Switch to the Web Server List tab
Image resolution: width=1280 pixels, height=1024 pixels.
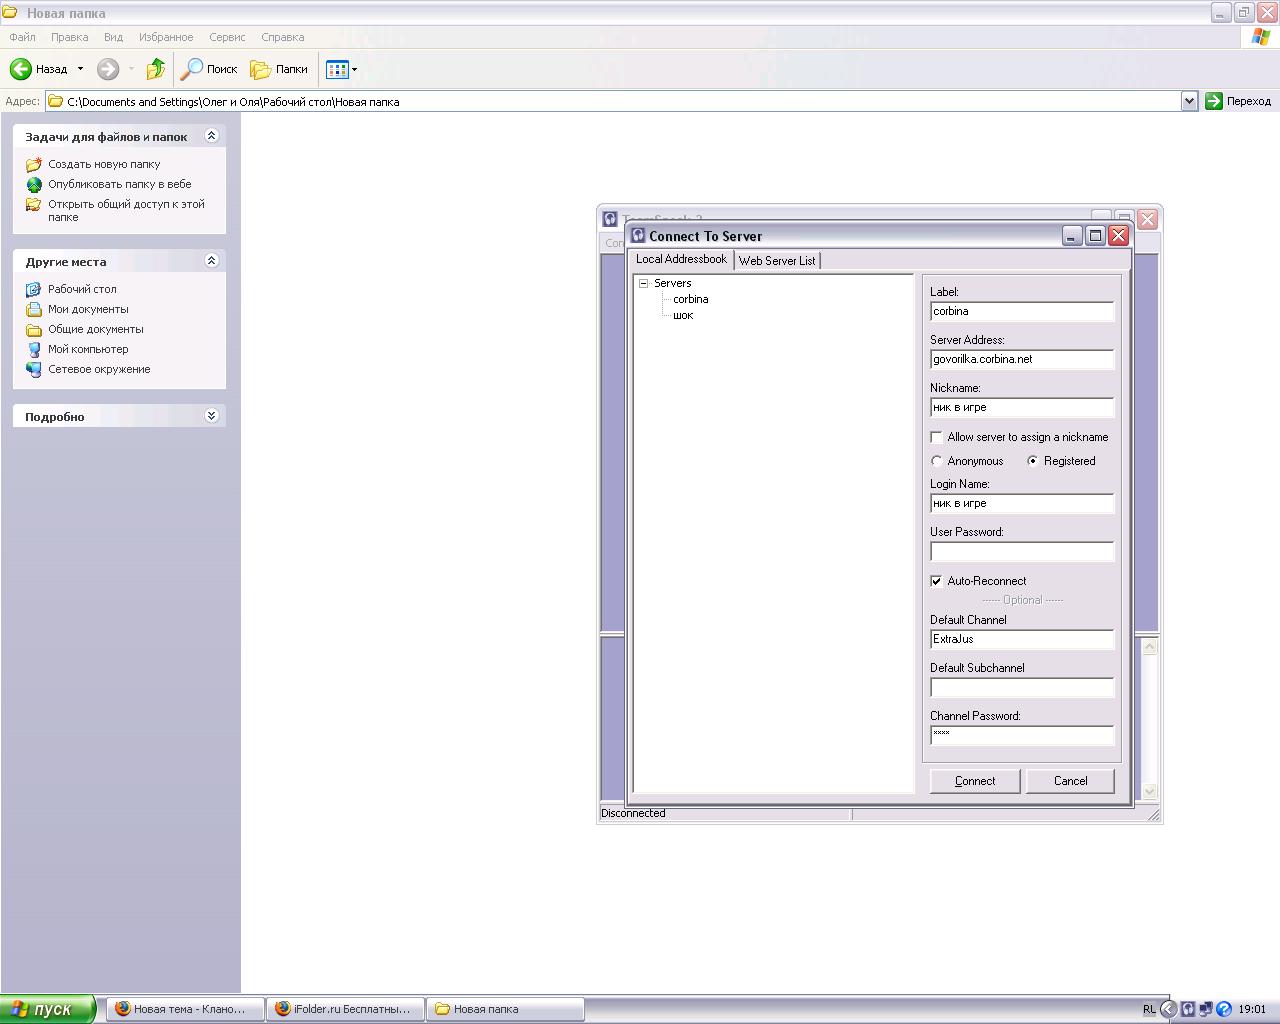click(777, 260)
